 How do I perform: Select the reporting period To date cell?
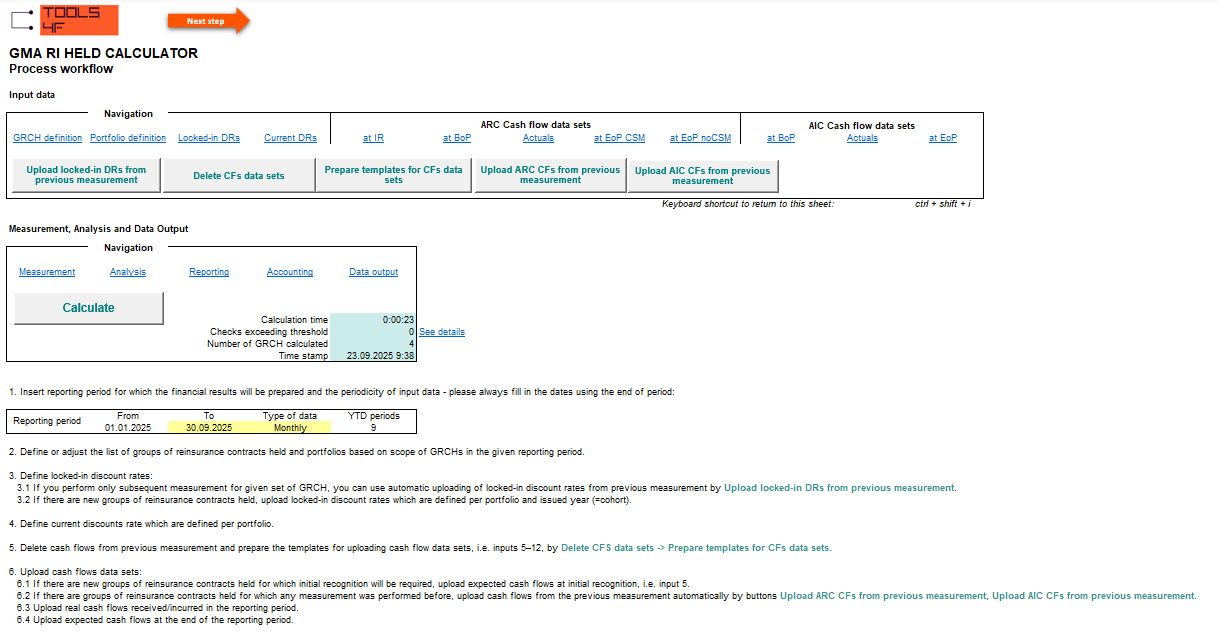(210, 427)
